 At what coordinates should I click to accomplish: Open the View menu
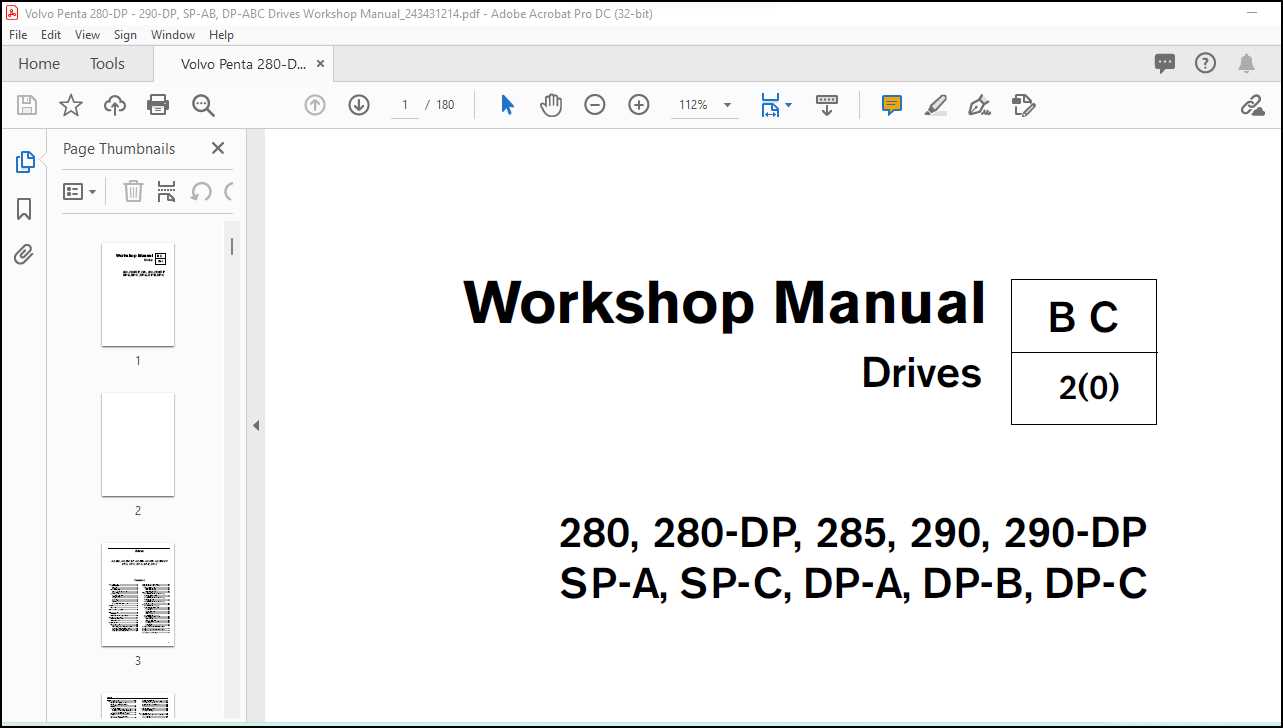(87, 34)
